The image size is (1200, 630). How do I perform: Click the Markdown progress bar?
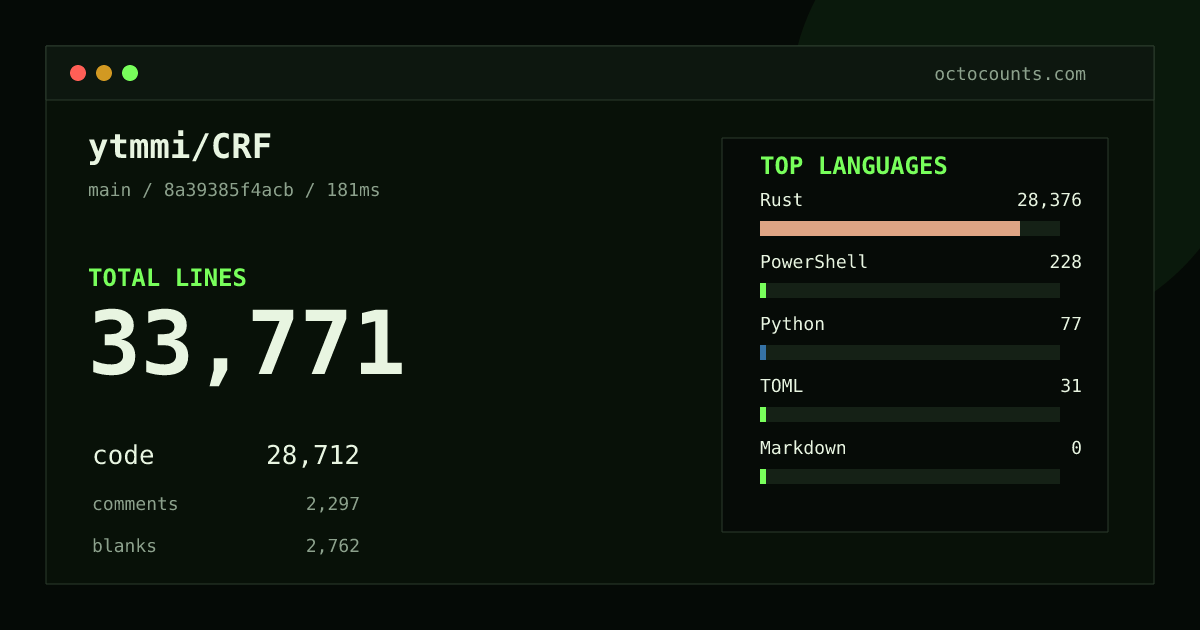(910, 476)
